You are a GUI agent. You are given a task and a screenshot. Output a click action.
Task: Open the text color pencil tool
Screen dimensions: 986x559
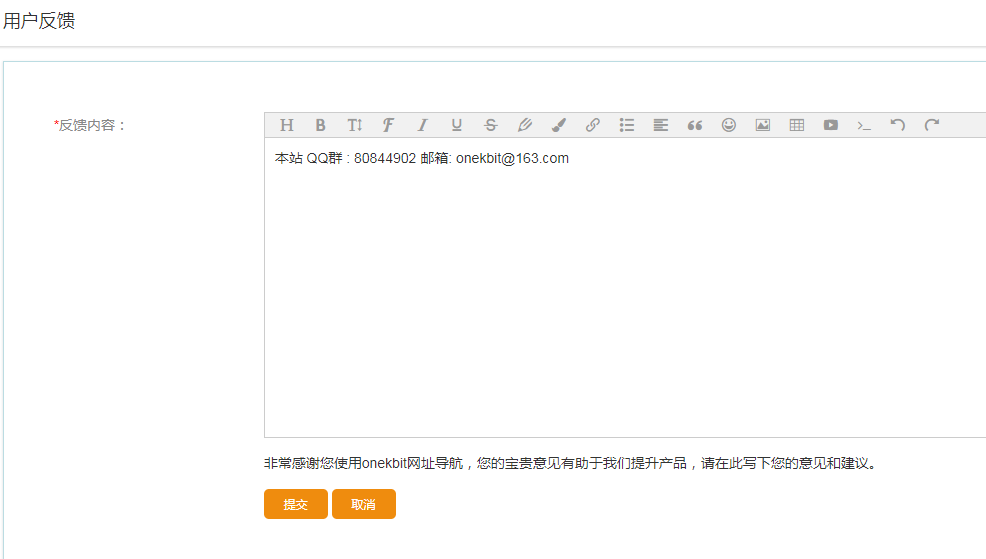[x=524, y=125]
